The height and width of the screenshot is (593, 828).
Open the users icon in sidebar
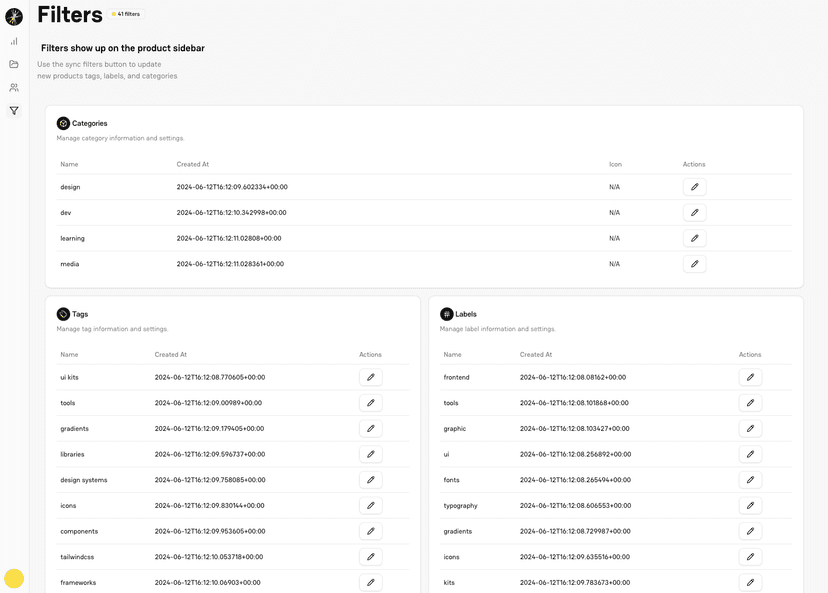14,88
